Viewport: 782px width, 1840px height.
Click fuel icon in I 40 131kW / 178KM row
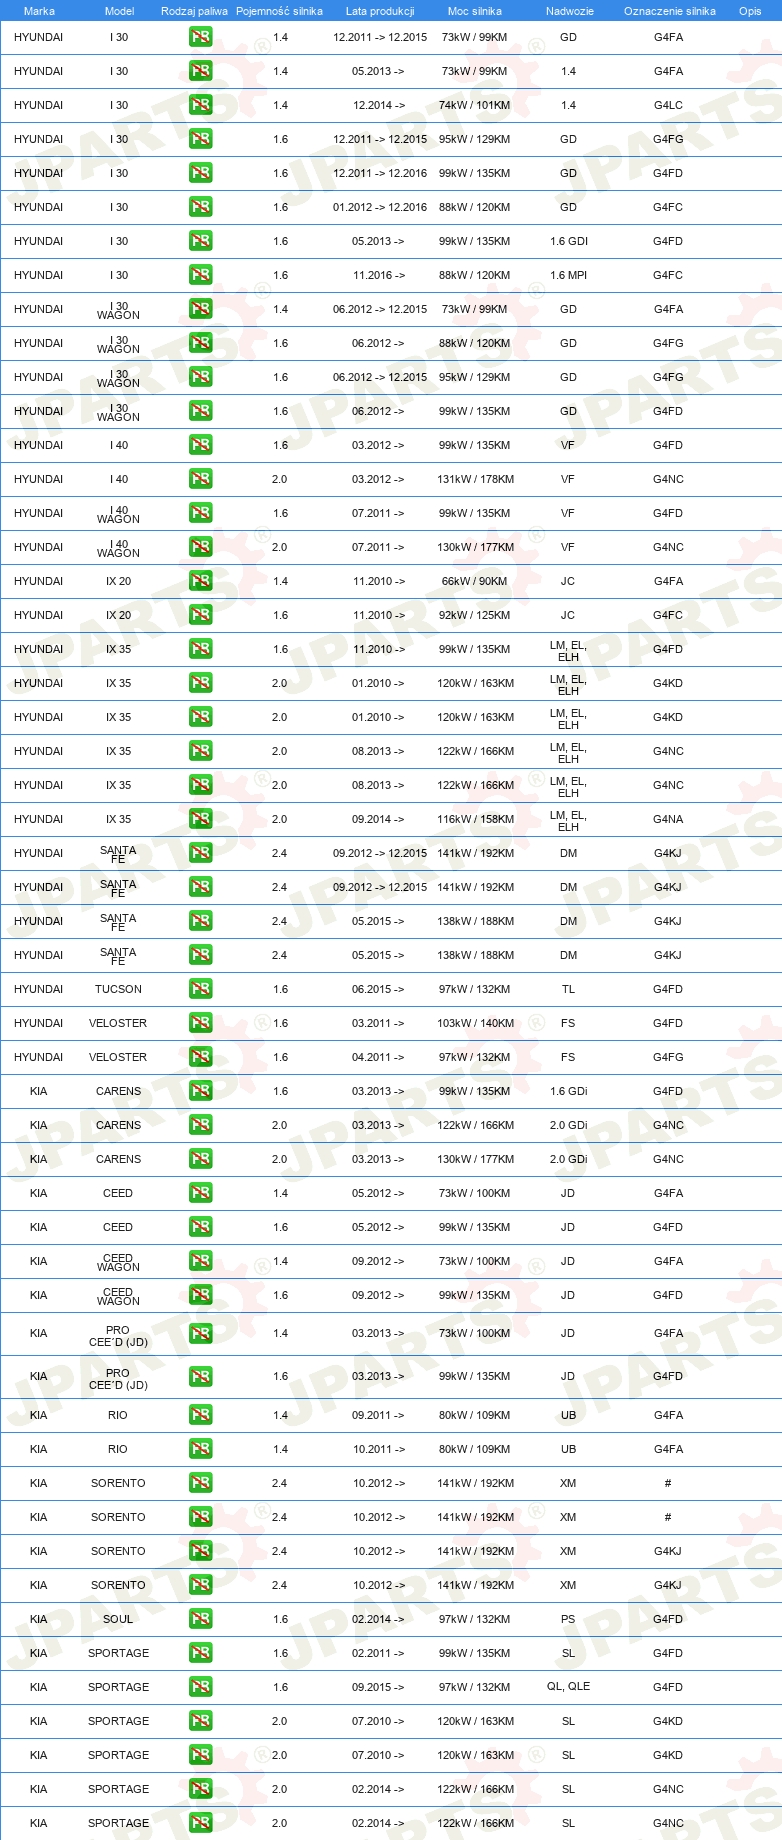[x=200, y=479]
